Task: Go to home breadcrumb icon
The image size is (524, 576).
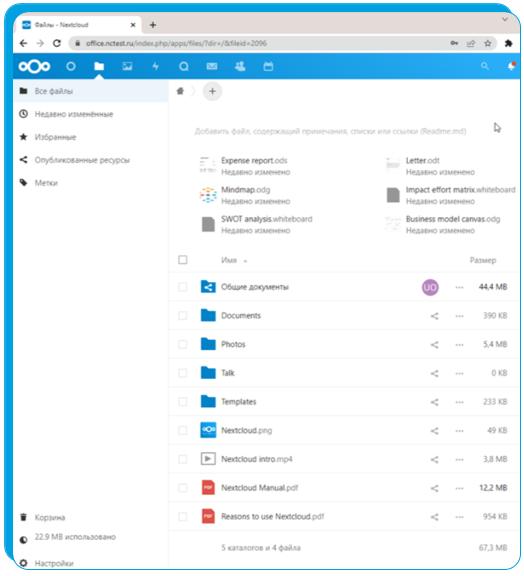Action: 180,91
